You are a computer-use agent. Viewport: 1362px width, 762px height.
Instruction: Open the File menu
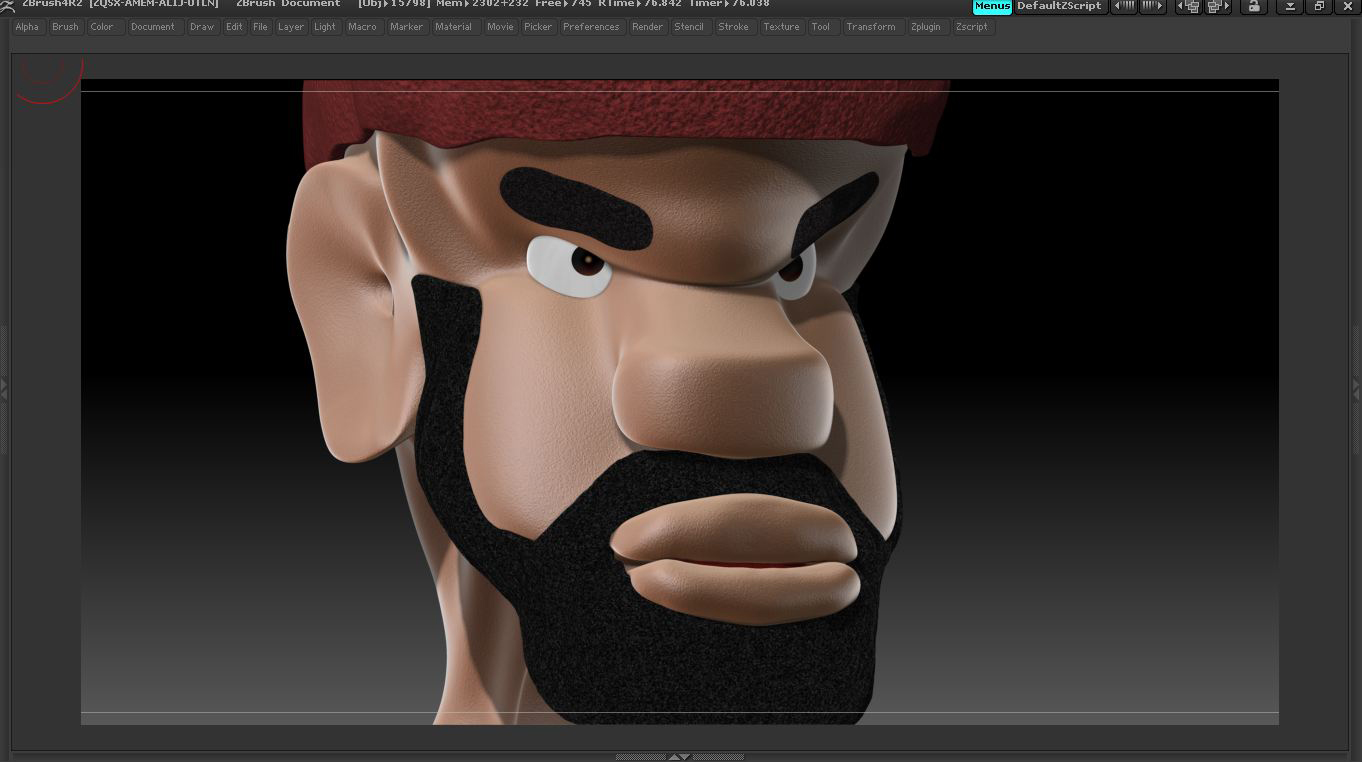[260, 27]
